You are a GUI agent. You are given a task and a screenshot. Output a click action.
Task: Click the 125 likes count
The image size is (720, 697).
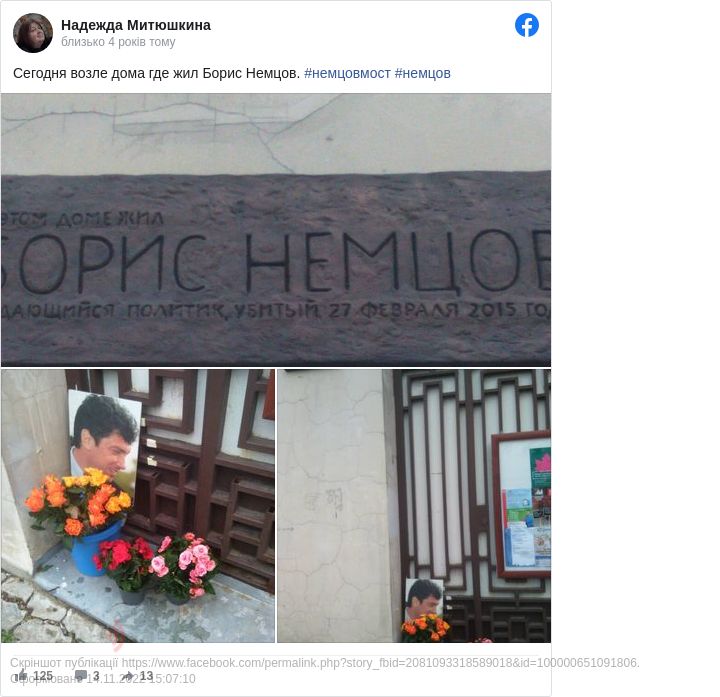43,675
